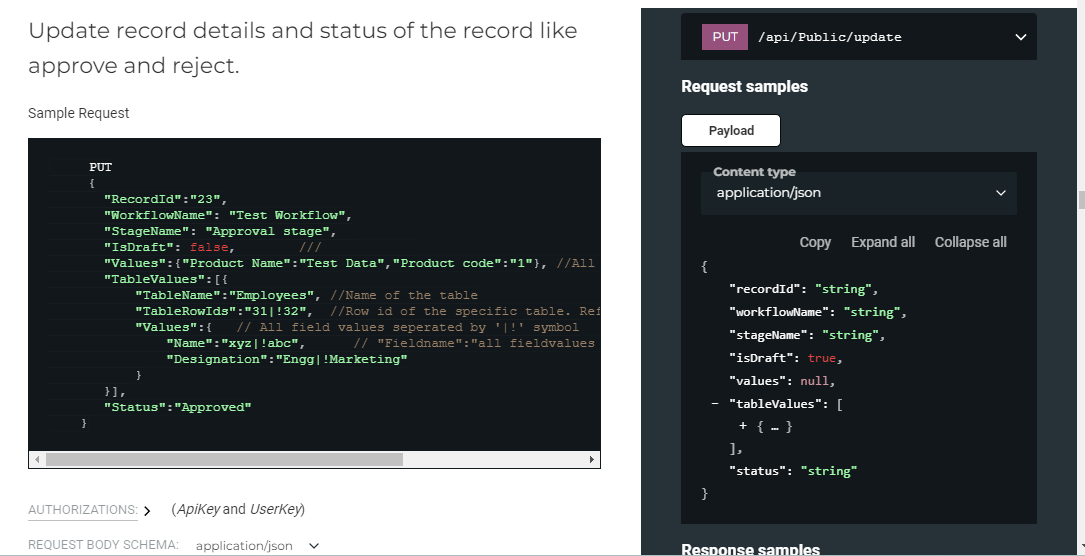Viewport: 1085px width, 556px height.
Task: Click the left scroll arrow under the sample code
Action: point(36,460)
